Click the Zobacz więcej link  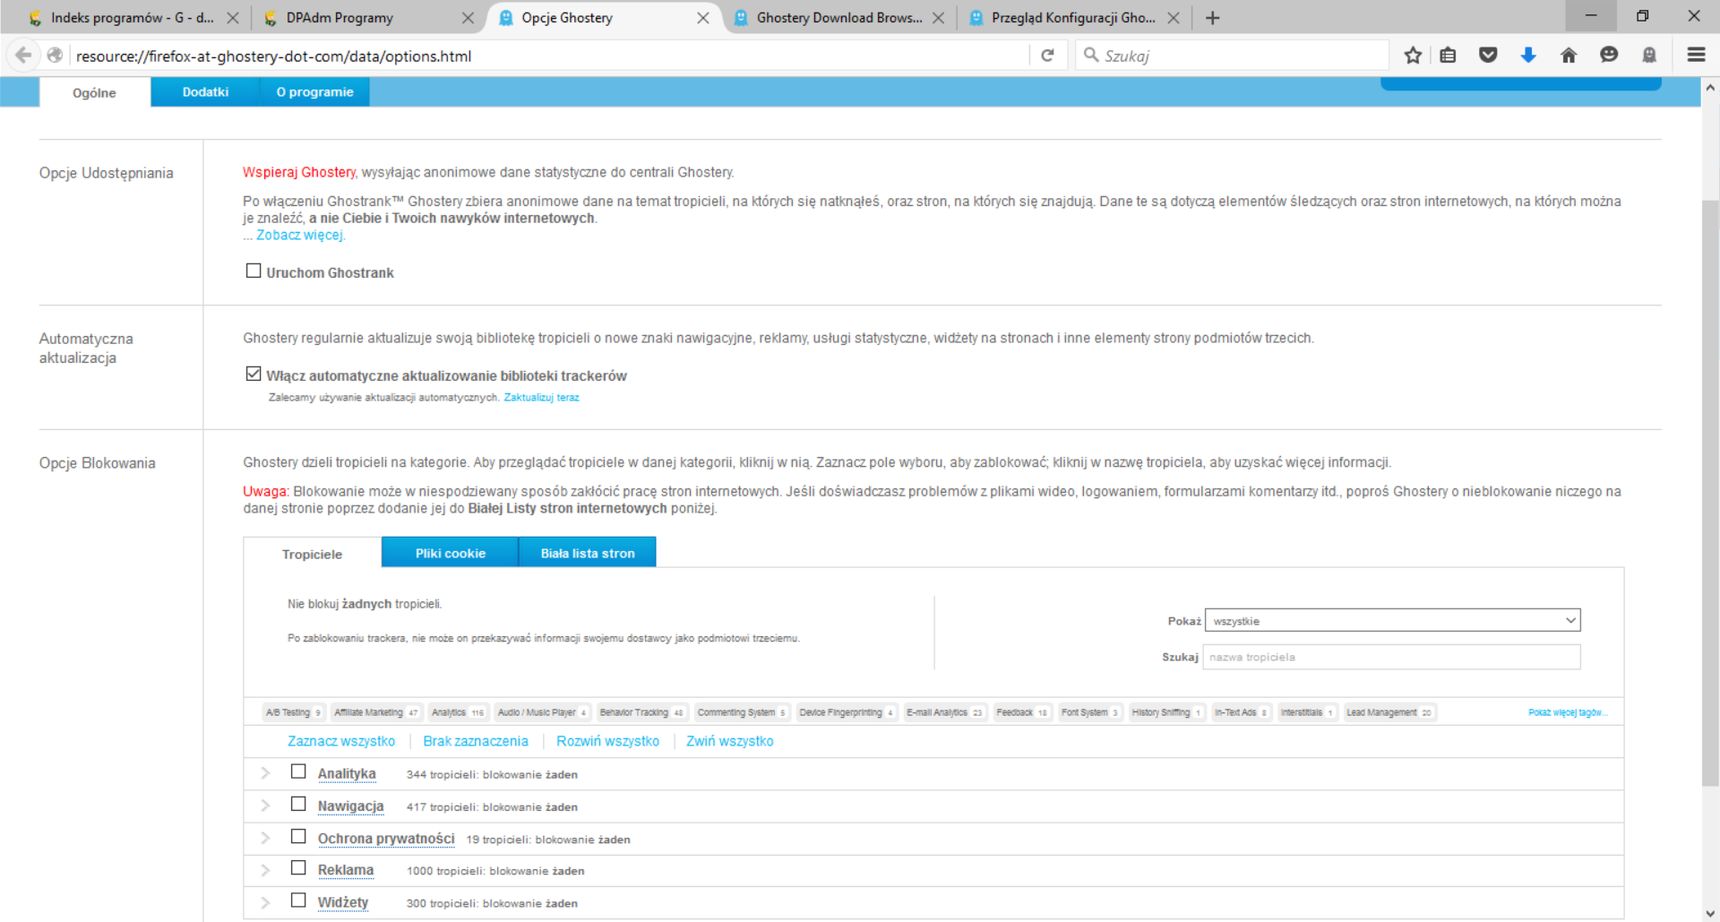pos(300,235)
